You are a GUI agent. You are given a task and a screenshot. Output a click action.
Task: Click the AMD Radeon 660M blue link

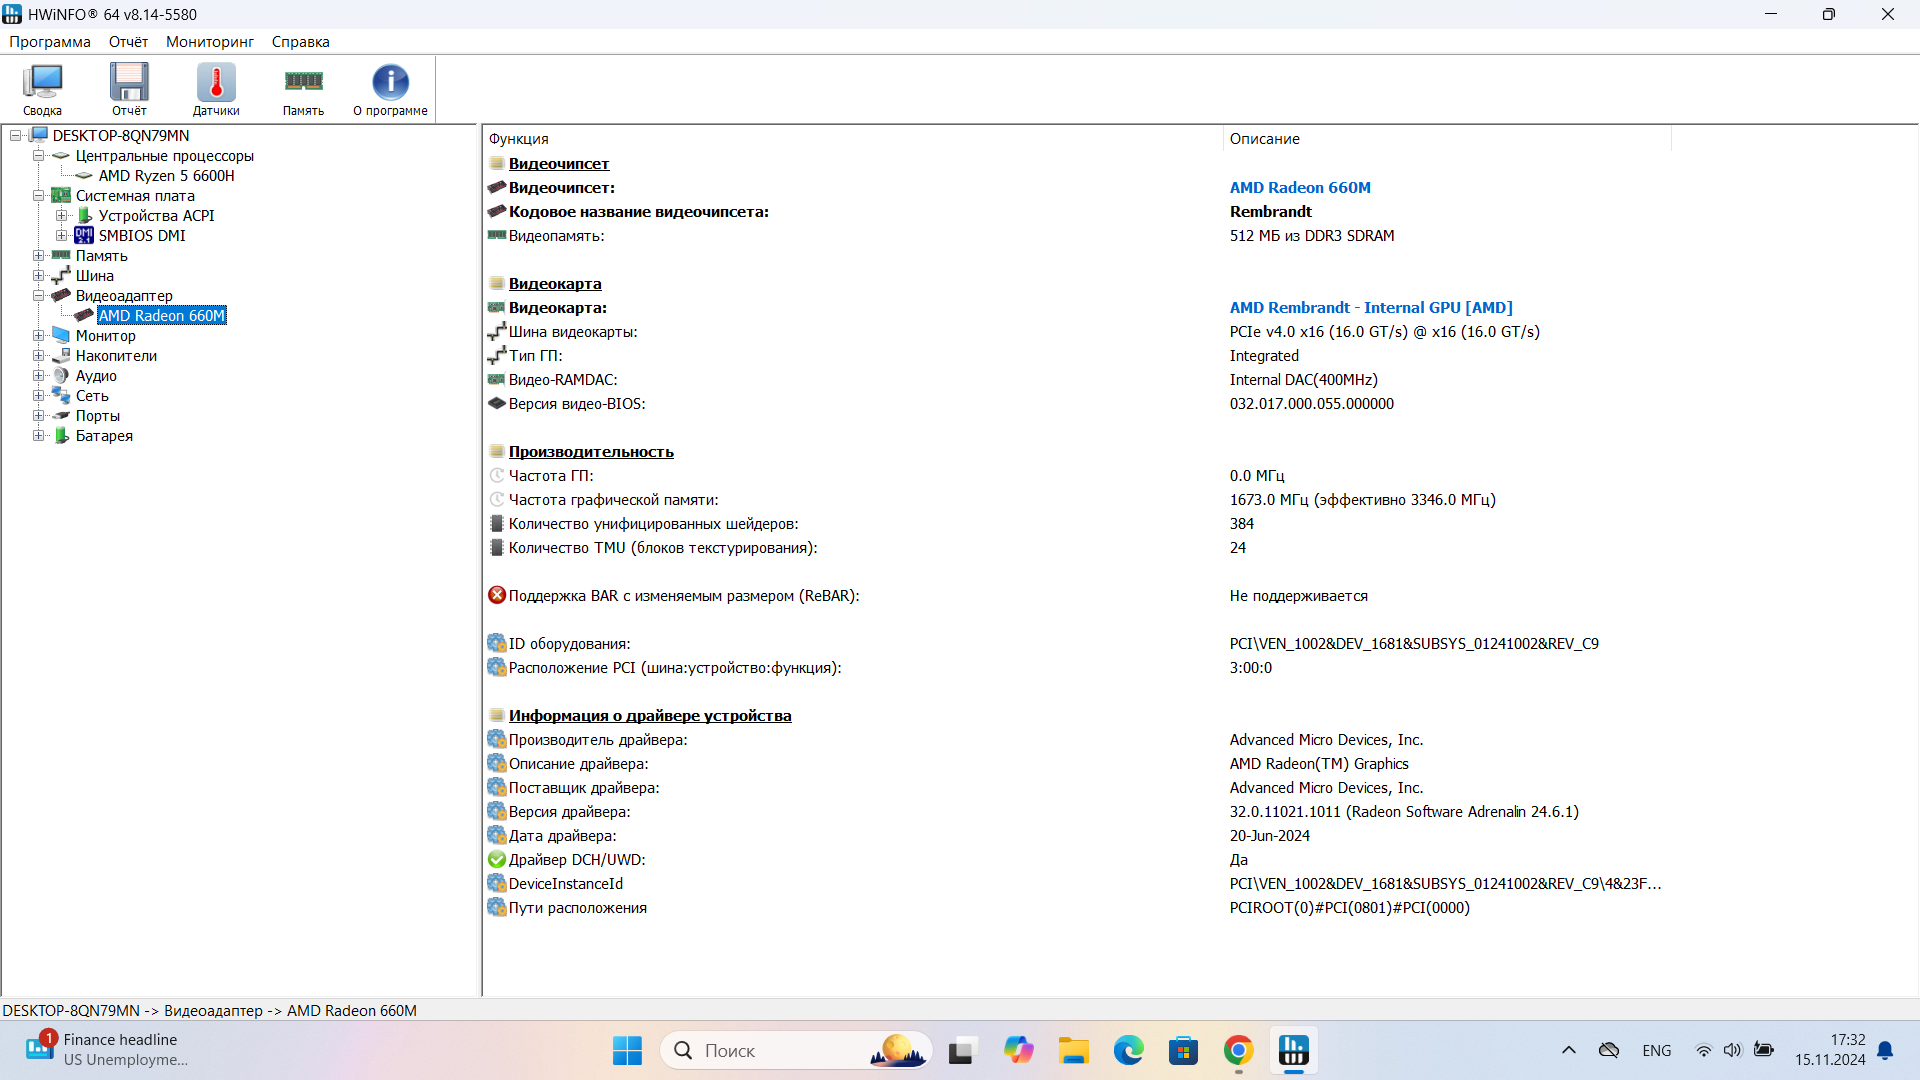tap(1299, 188)
